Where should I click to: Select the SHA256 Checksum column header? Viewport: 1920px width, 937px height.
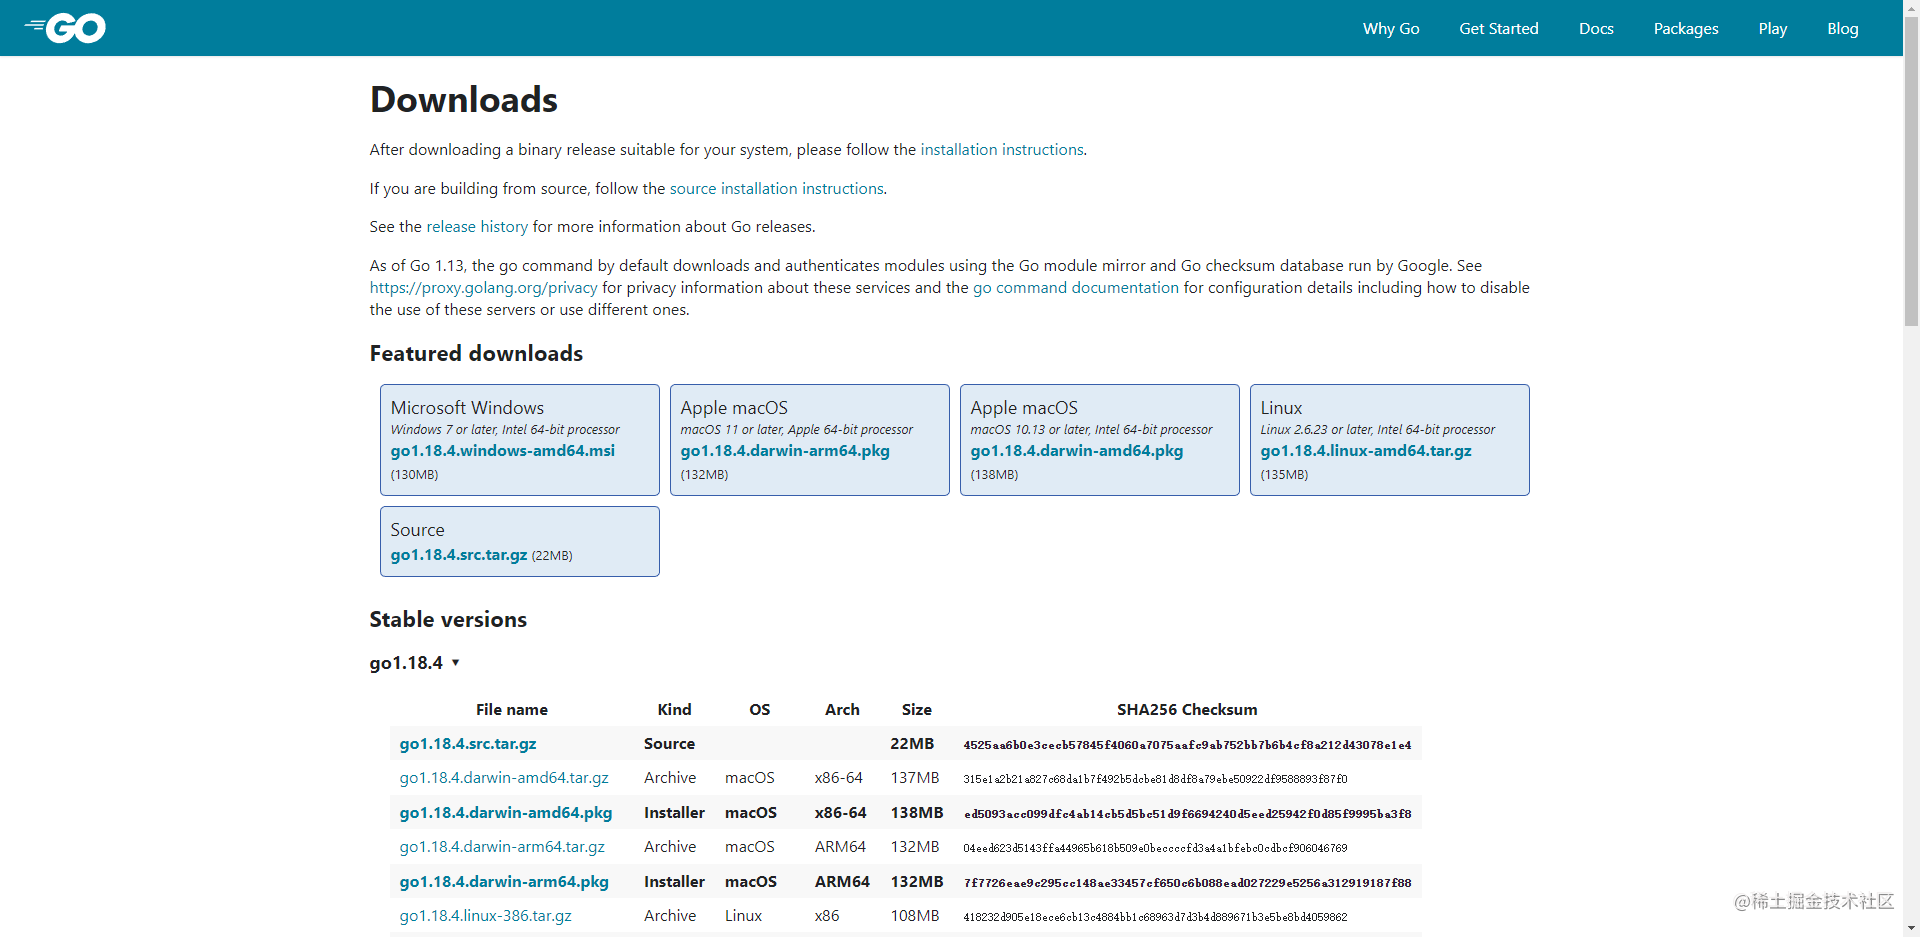click(1187, 710)
